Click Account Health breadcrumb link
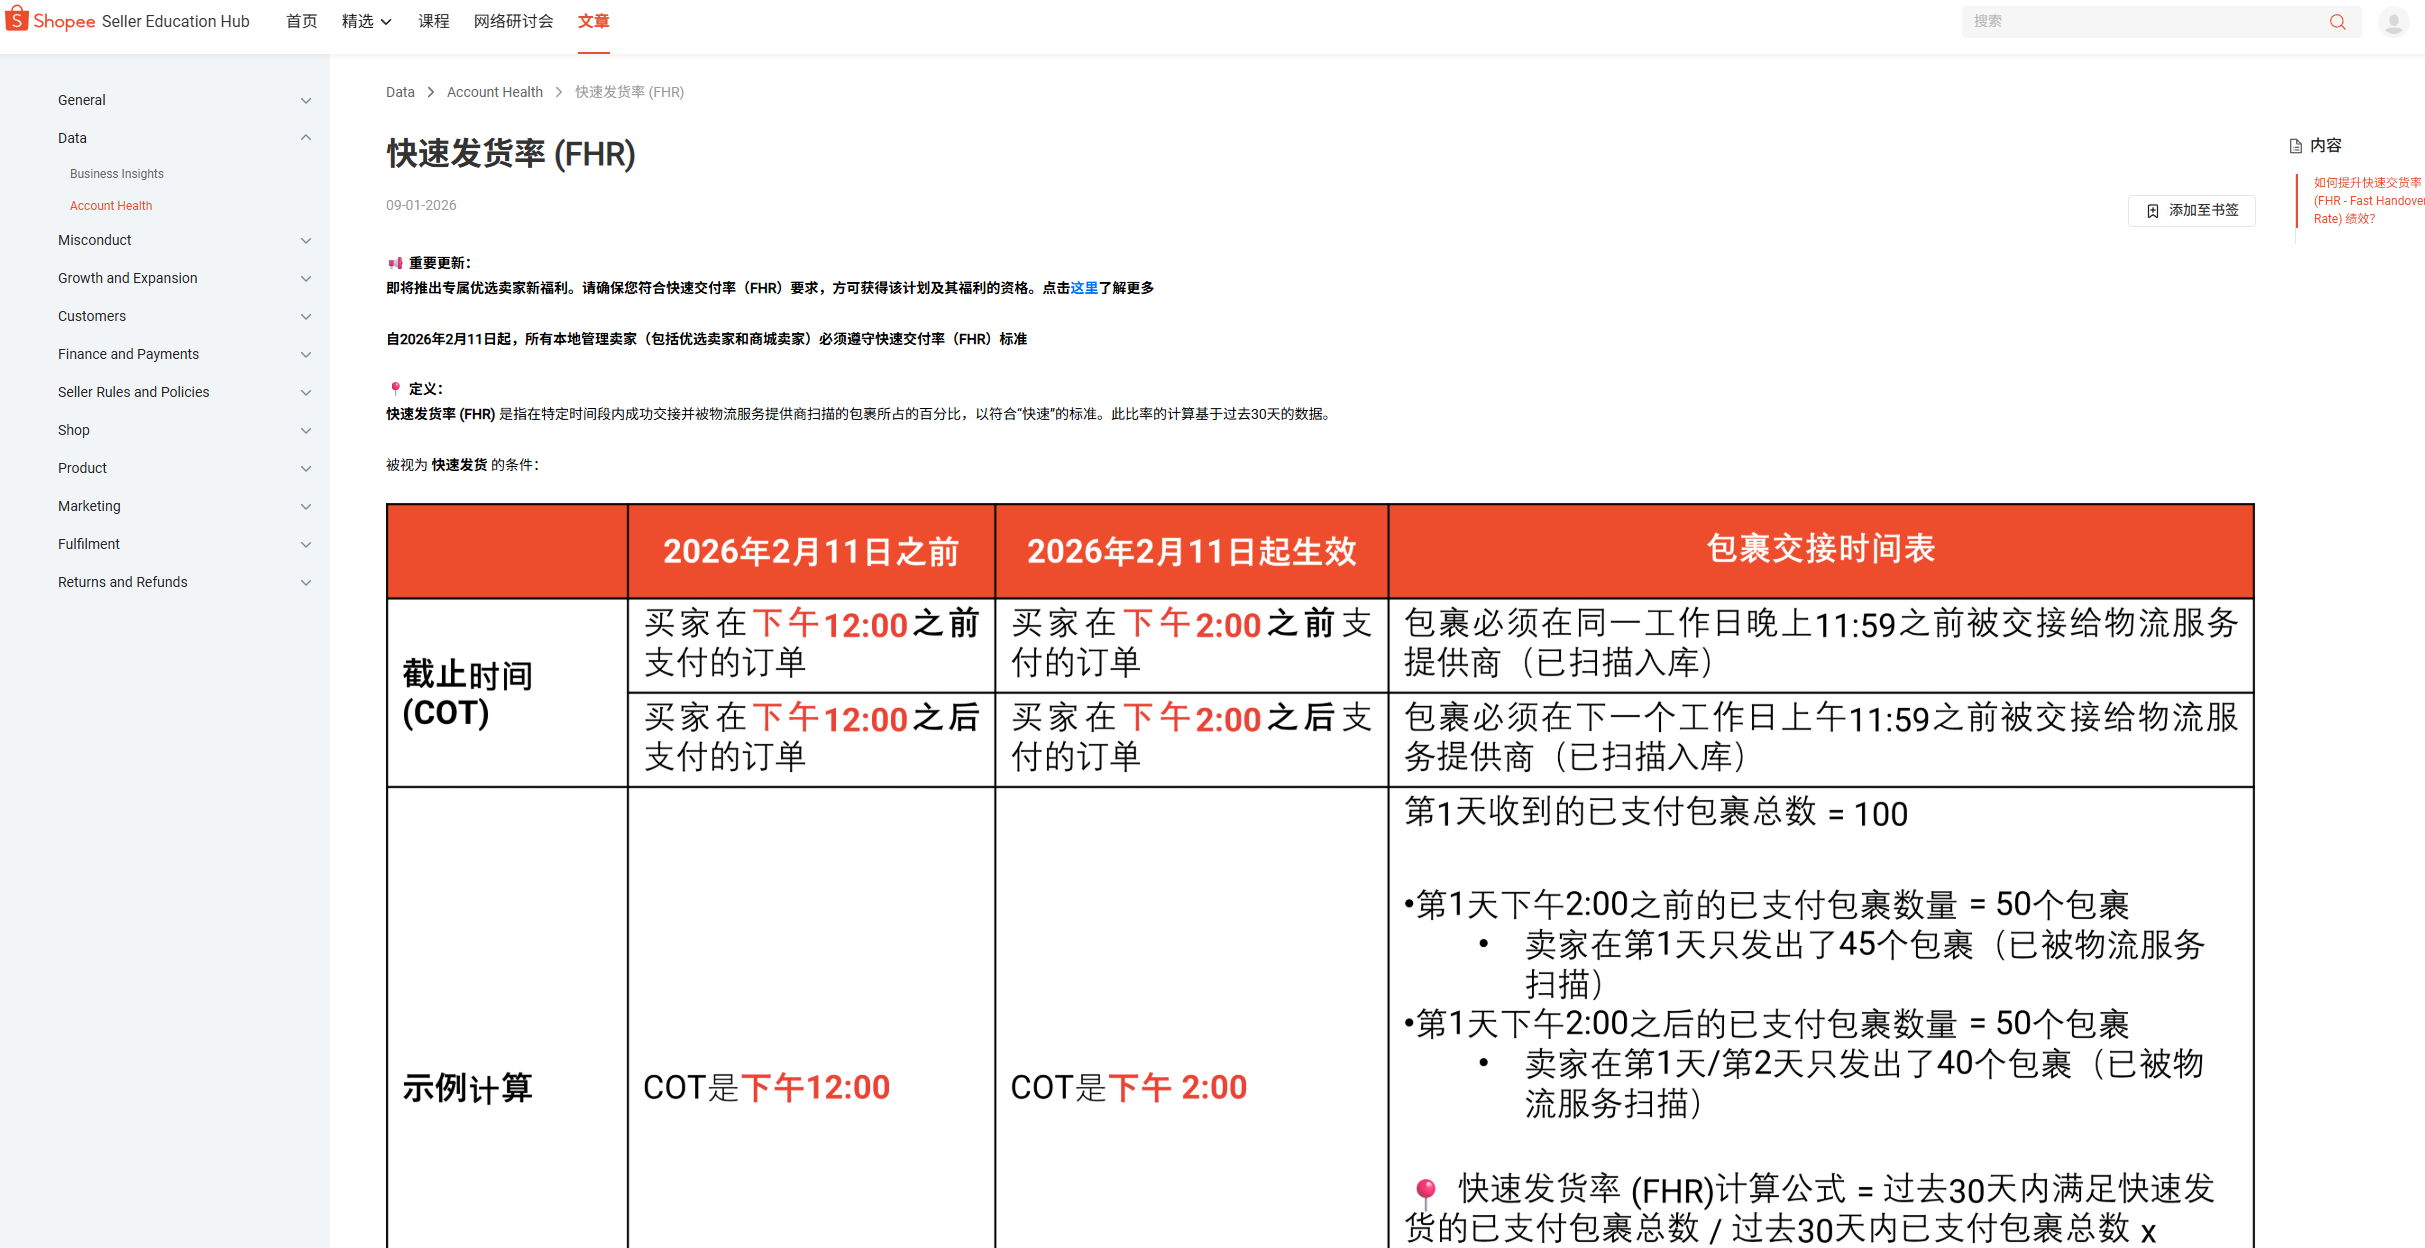2425x1248 pixels. 495,92
